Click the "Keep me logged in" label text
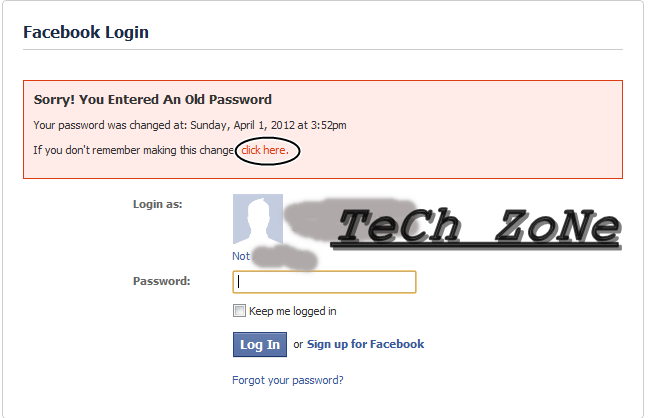 click(x=292, y=311)
